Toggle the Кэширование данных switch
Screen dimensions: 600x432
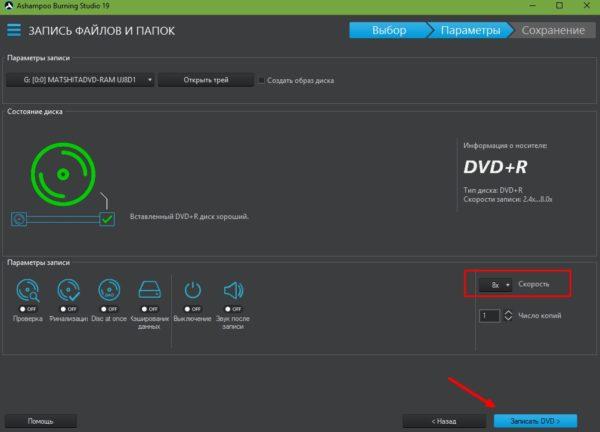[x=150, y=309]
